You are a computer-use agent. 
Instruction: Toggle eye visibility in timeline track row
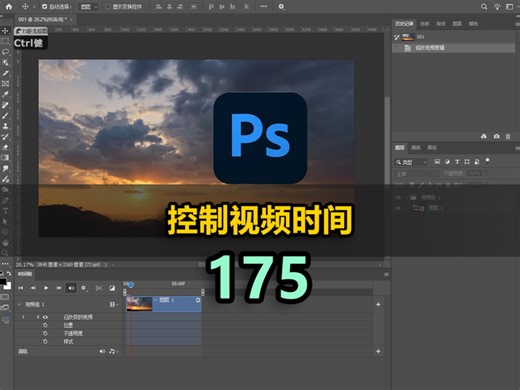tap(45, 317)
